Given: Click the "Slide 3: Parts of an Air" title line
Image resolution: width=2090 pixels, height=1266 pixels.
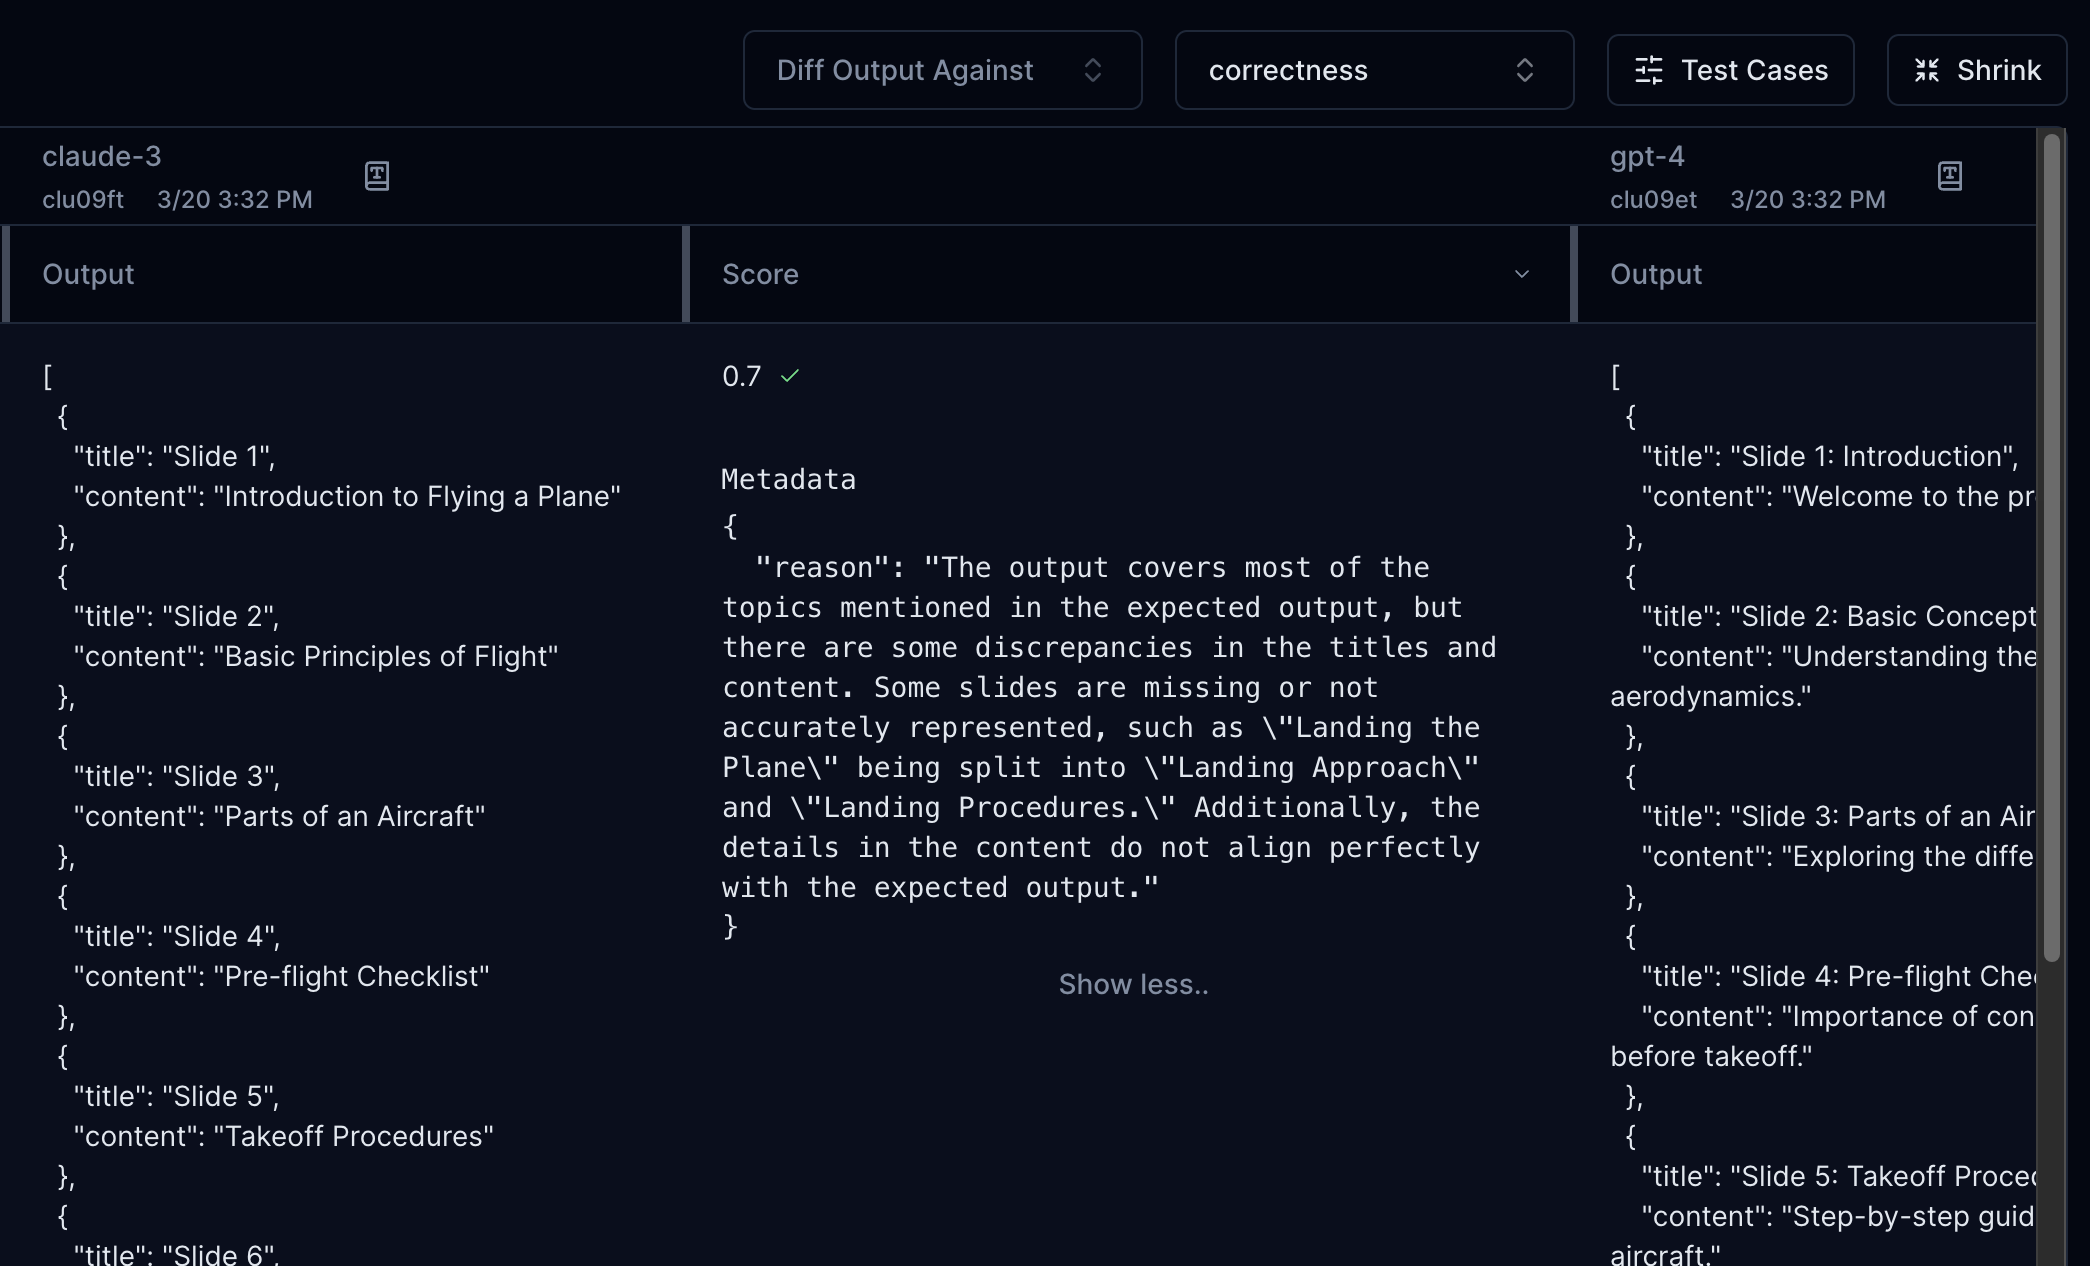Looking at the screenshot, I should coord(1838,817).
